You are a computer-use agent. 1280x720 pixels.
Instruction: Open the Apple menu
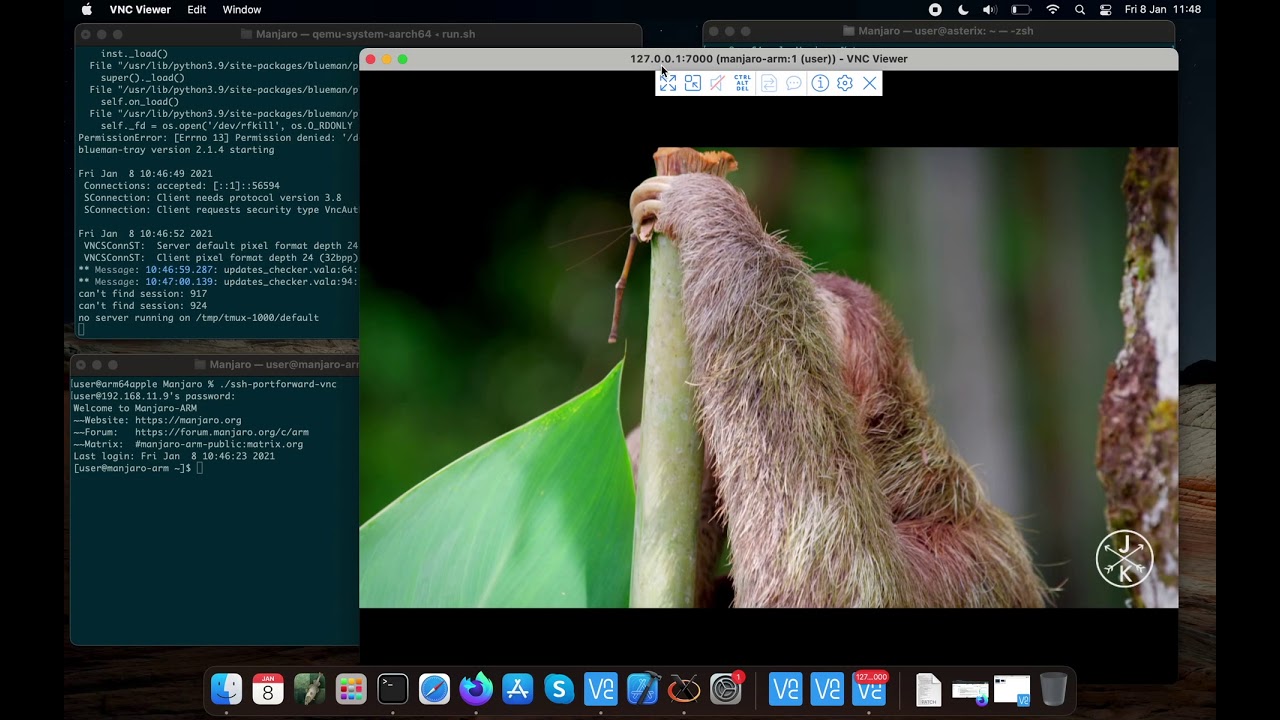click(87, 10)
